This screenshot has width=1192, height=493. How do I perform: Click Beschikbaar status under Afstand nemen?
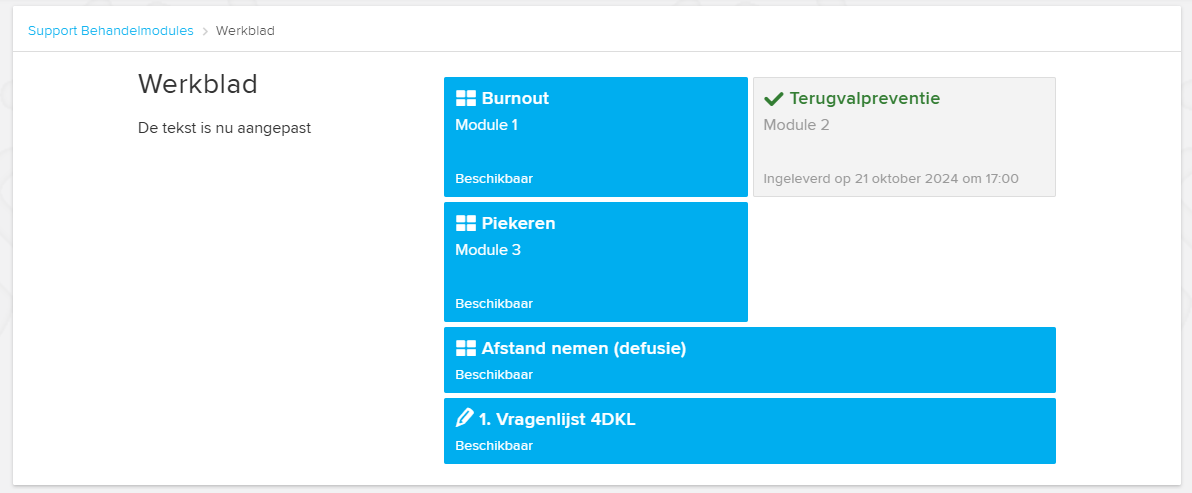pos(494,374)
